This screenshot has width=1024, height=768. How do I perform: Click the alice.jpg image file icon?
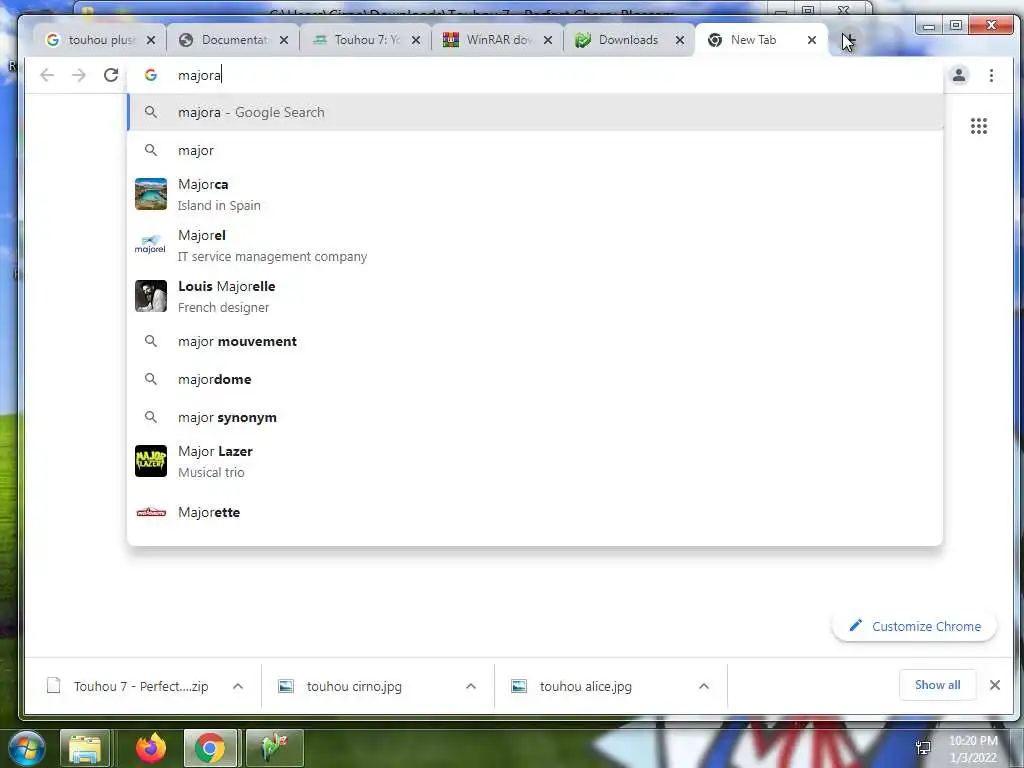[519, 686]
